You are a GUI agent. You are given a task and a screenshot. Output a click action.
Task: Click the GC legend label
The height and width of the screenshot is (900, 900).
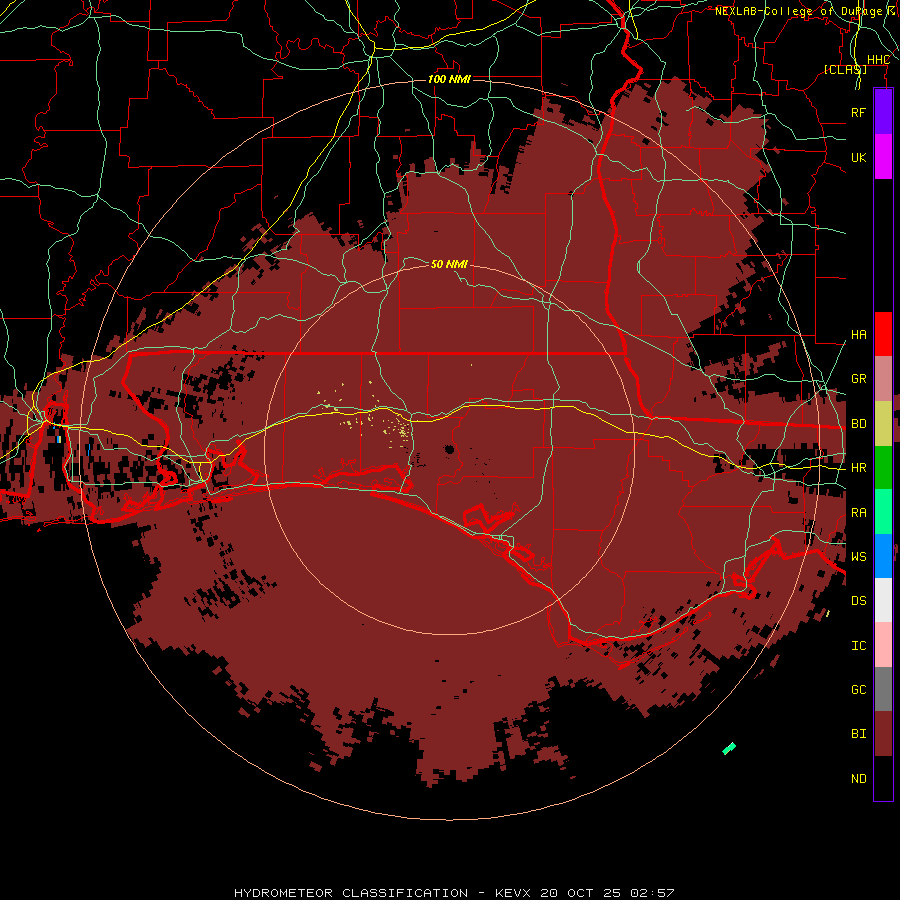(858, 689)
